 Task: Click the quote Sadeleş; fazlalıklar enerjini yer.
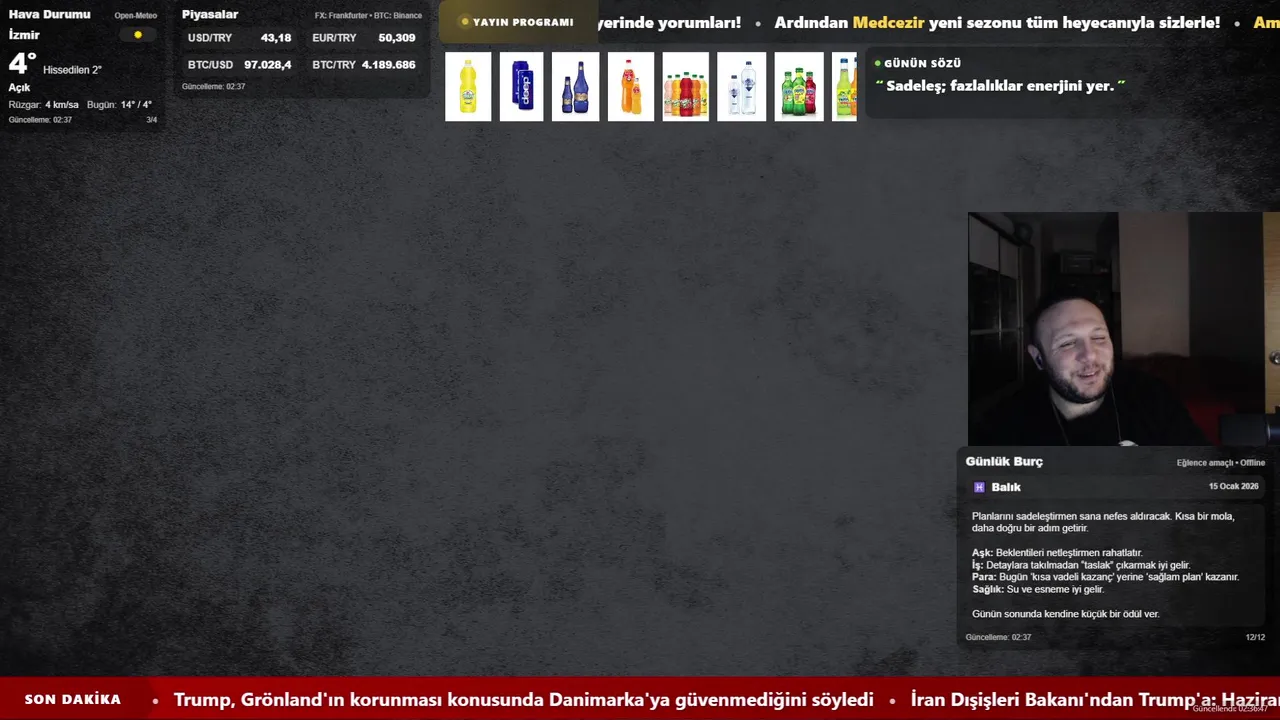pyautogui.click(x=1000, y=86)
